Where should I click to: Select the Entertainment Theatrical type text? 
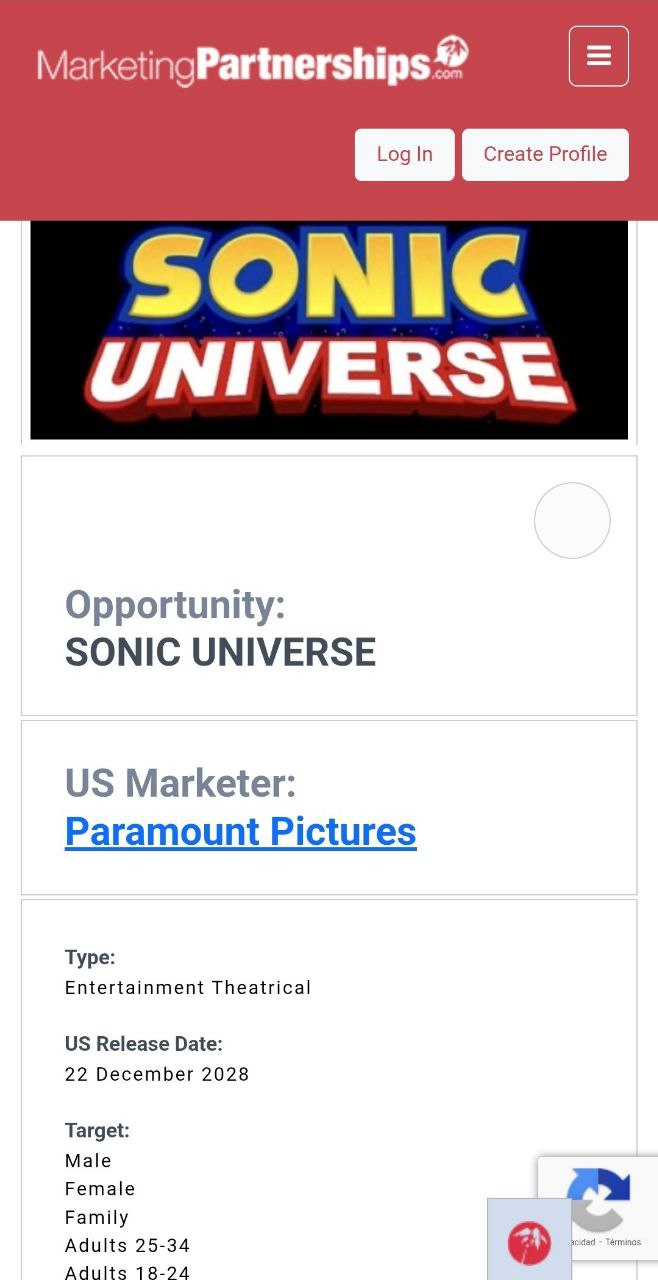188,988
